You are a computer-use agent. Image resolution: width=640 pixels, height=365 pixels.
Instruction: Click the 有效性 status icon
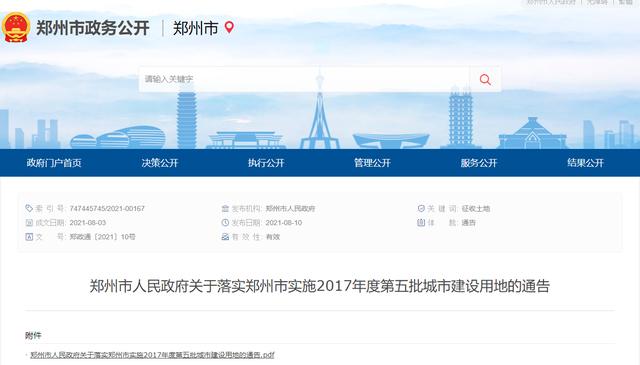coord(225,237)
